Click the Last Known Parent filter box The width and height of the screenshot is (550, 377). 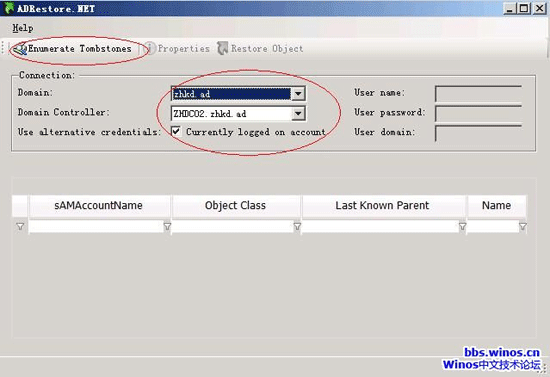(x=380, y=227)
